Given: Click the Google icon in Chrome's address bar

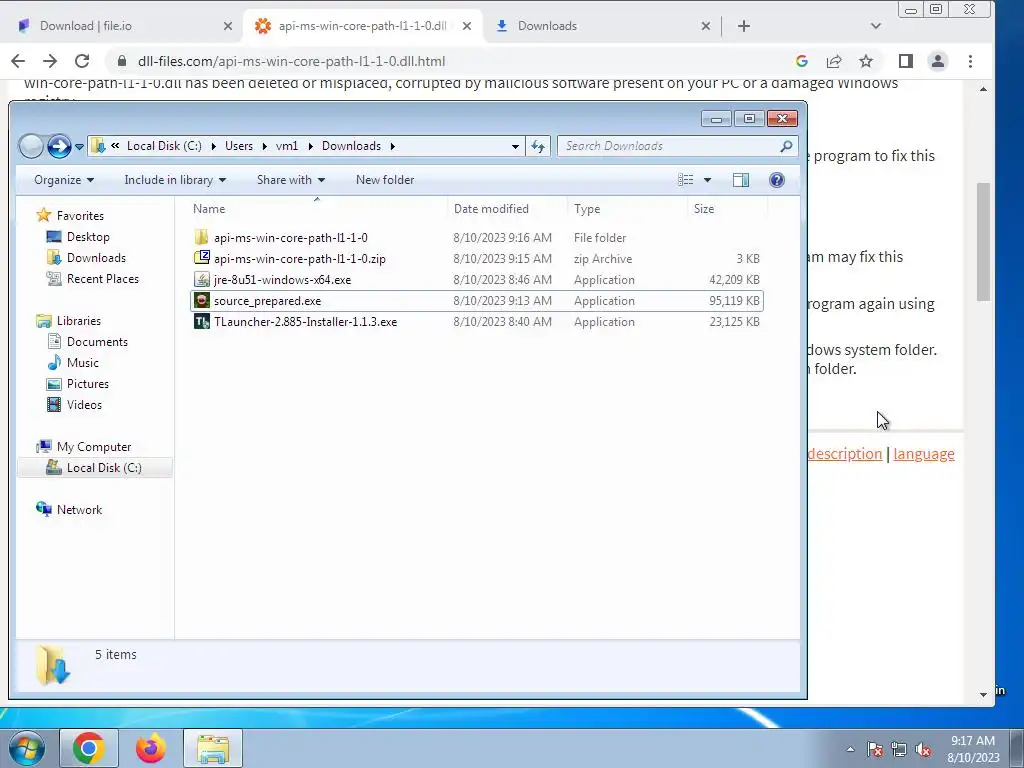Looking at the screenshot, I should coord(802,61).
